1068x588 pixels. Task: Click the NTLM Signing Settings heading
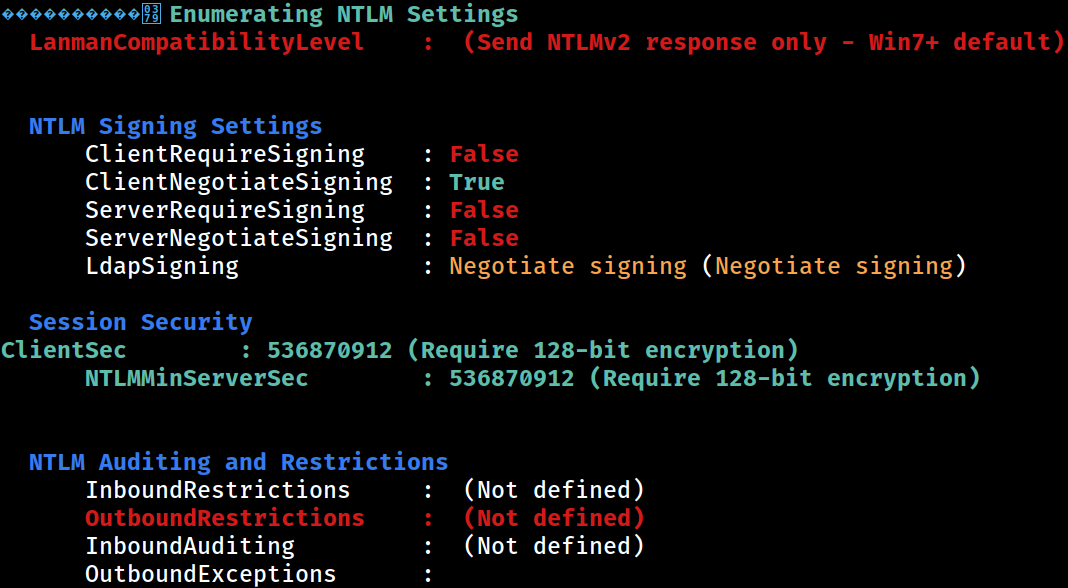(175, 126)
